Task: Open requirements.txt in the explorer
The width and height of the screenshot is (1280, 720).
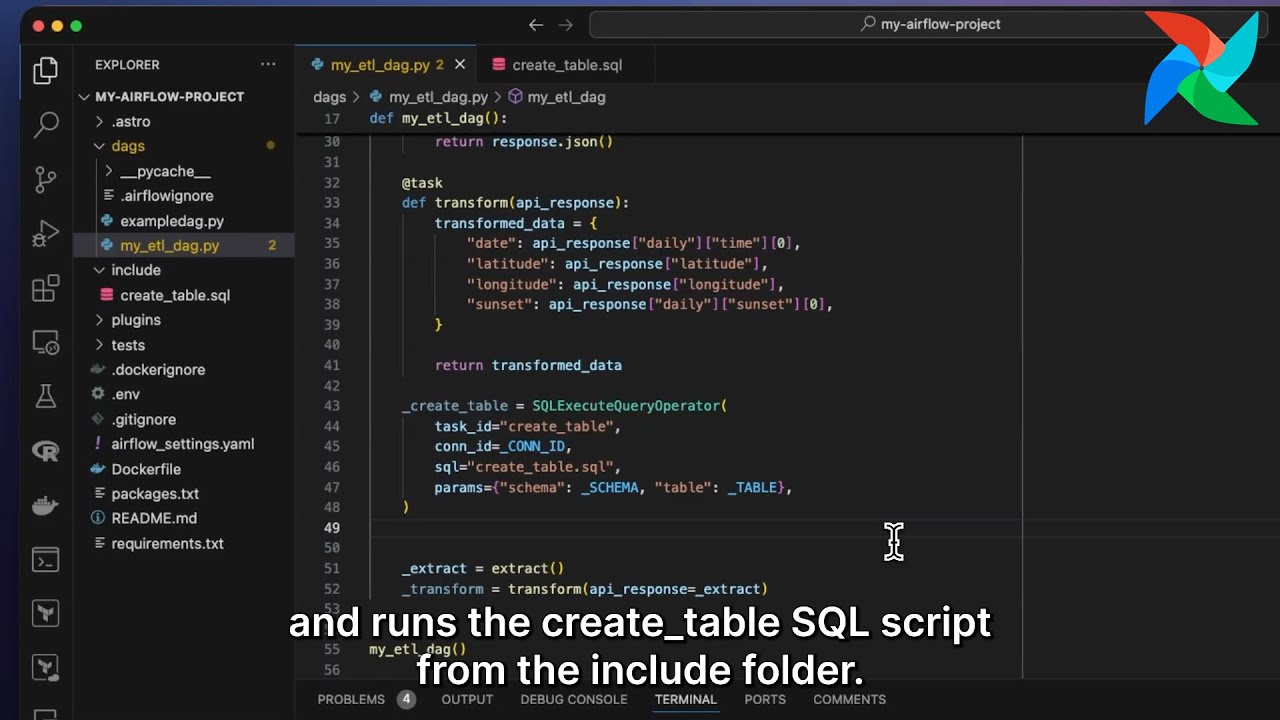Action: pyautogui.click(x=167, y=544)
